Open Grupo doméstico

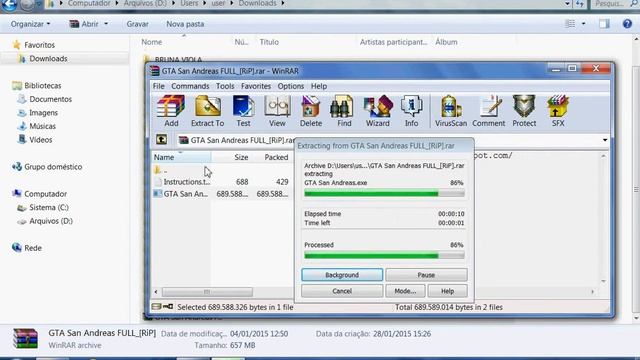pyautogui.click(x=53, y=167)
